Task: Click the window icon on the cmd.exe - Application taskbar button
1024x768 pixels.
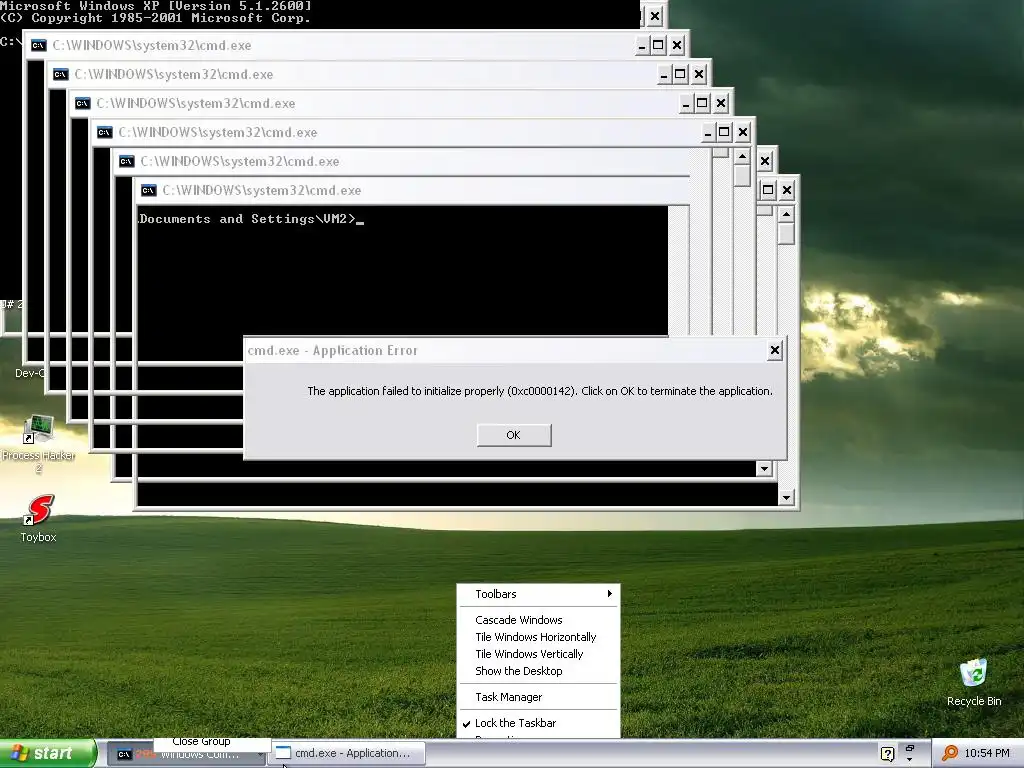Action: 283,753
